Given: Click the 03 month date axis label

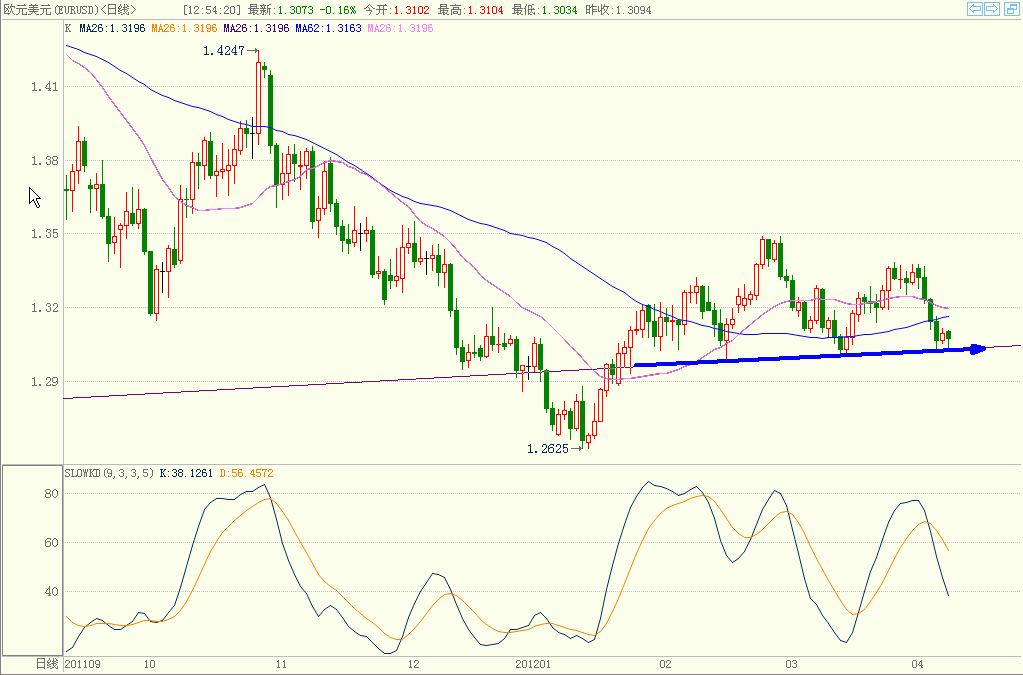Looking at the screenshot, I should (x=791, y=665).
